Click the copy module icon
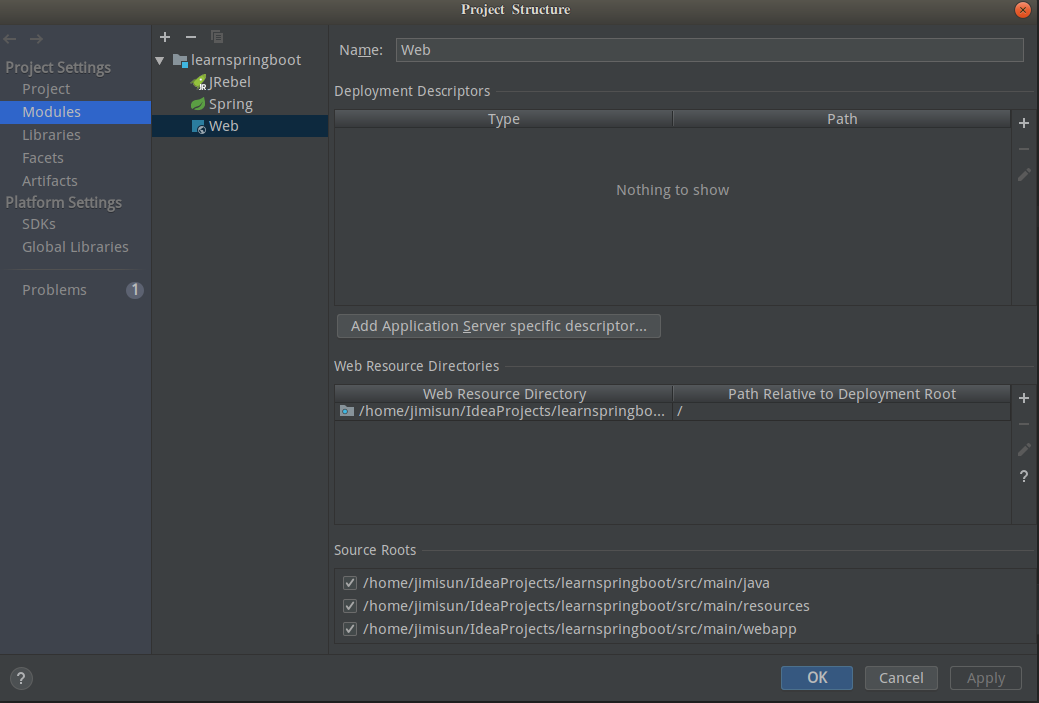 217,37
